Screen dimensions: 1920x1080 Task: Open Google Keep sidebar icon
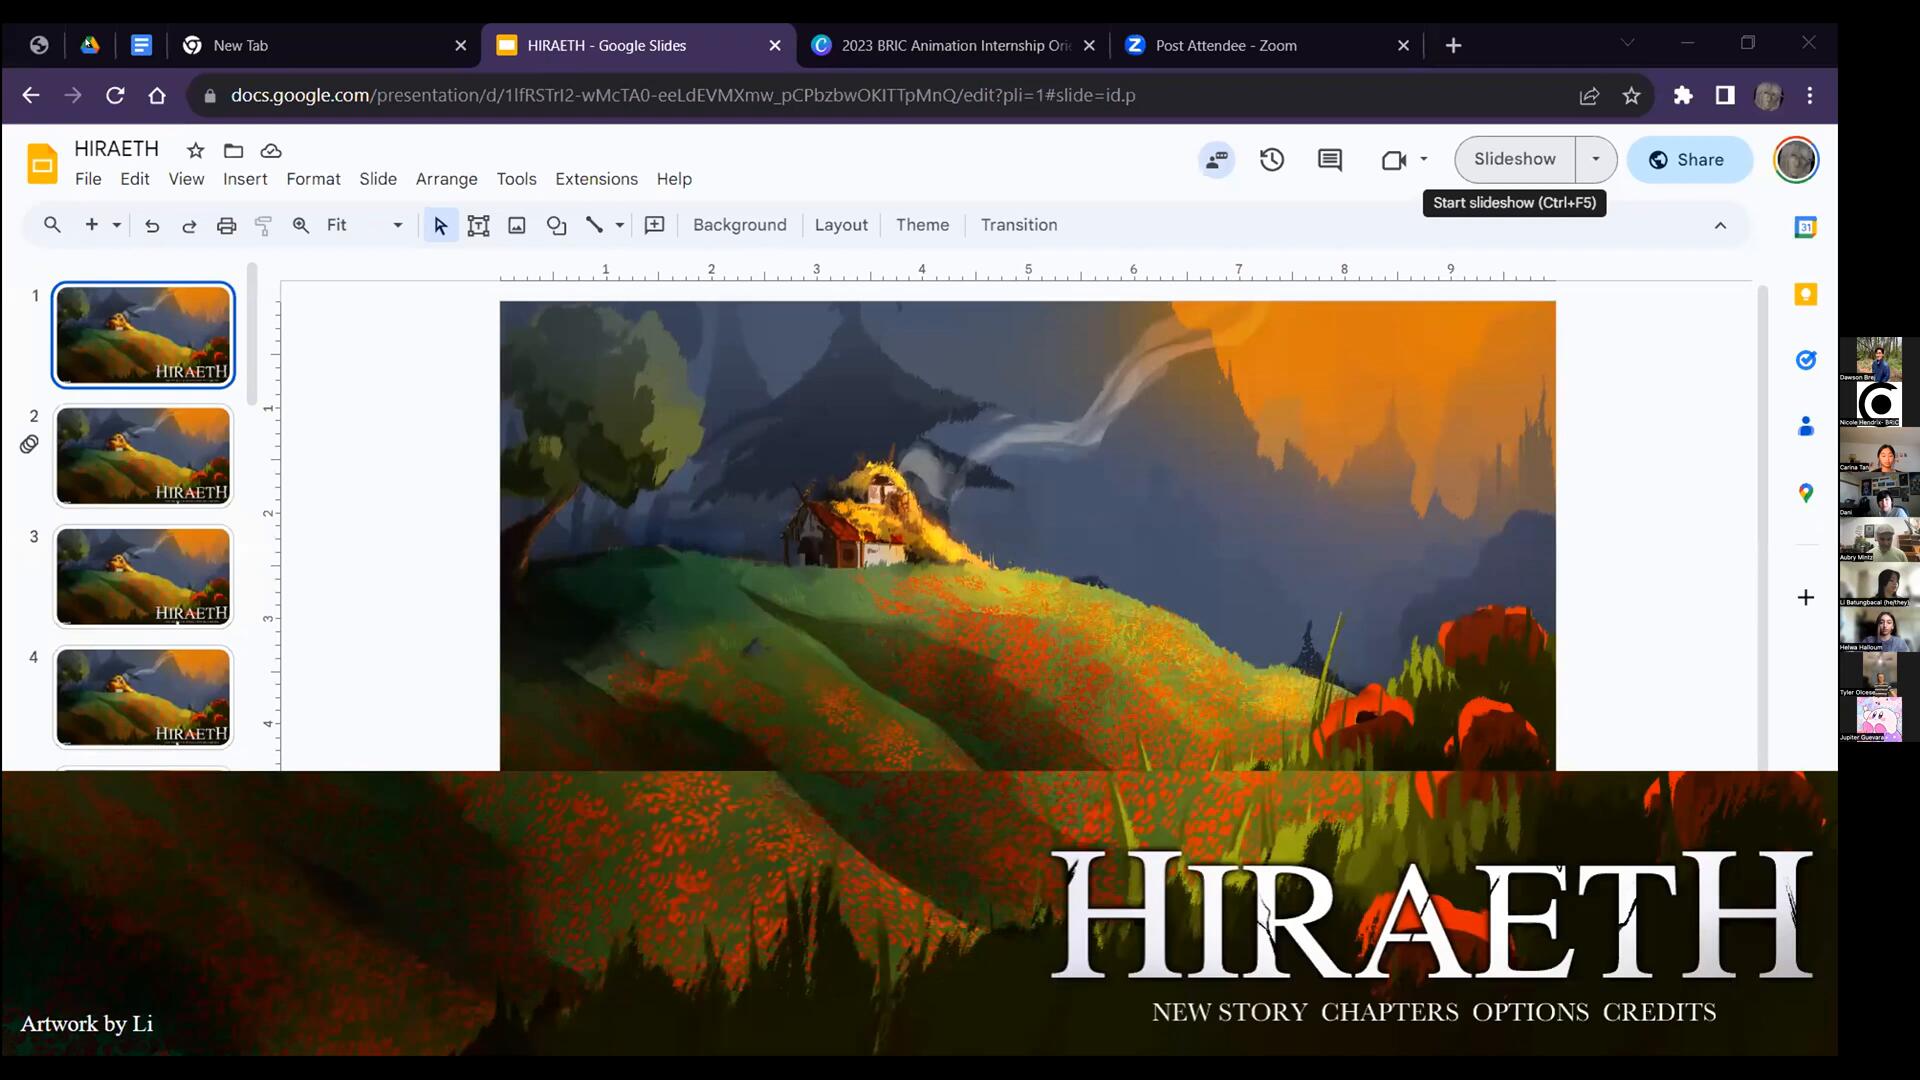click(x=1805, y=294)
